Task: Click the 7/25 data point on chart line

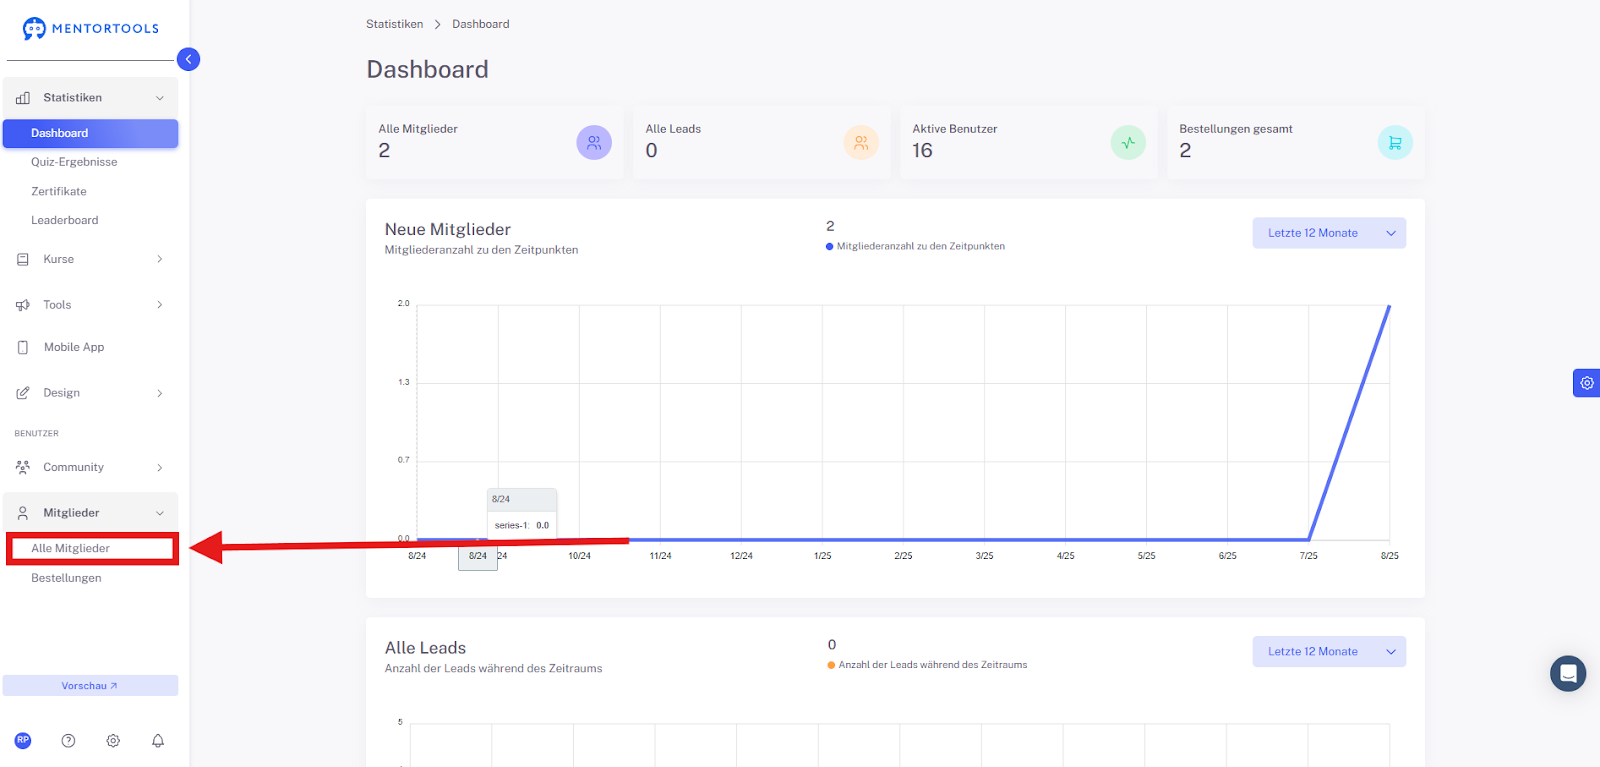Action: click(x=1308, y=540)
